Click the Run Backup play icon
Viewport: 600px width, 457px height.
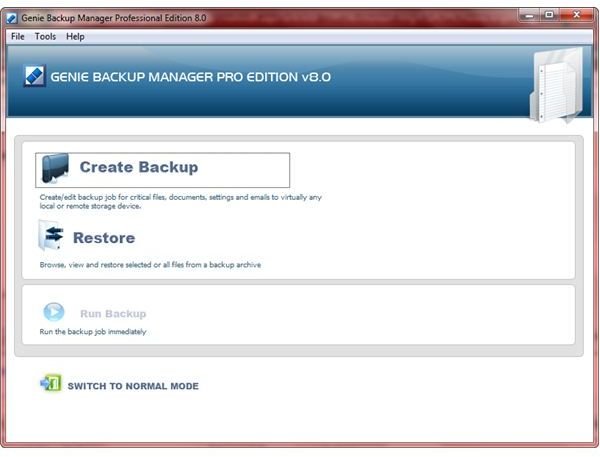[x=54, y=312]
